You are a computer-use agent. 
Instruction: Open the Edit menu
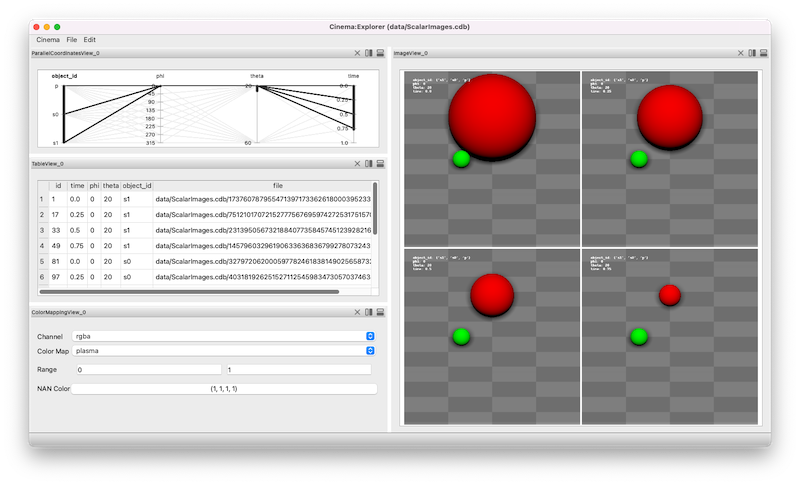pyautogui.click(x=90, y=40)
